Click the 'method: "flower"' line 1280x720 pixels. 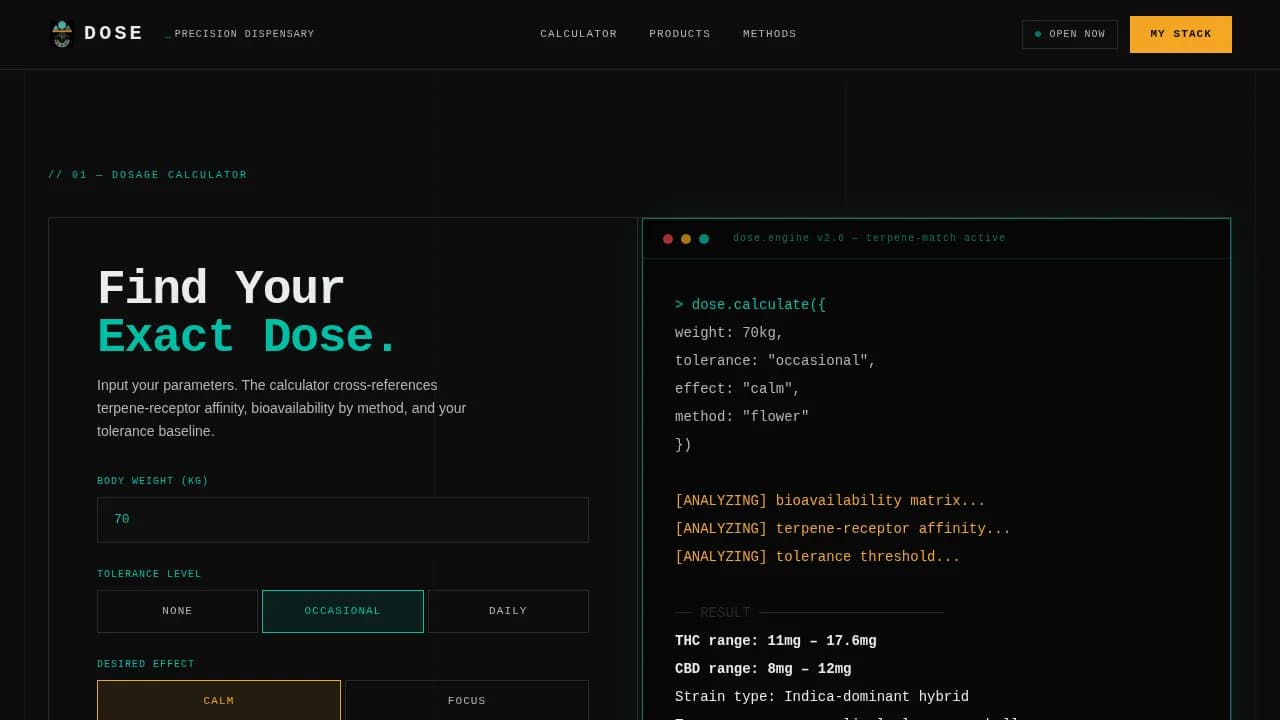742,417
